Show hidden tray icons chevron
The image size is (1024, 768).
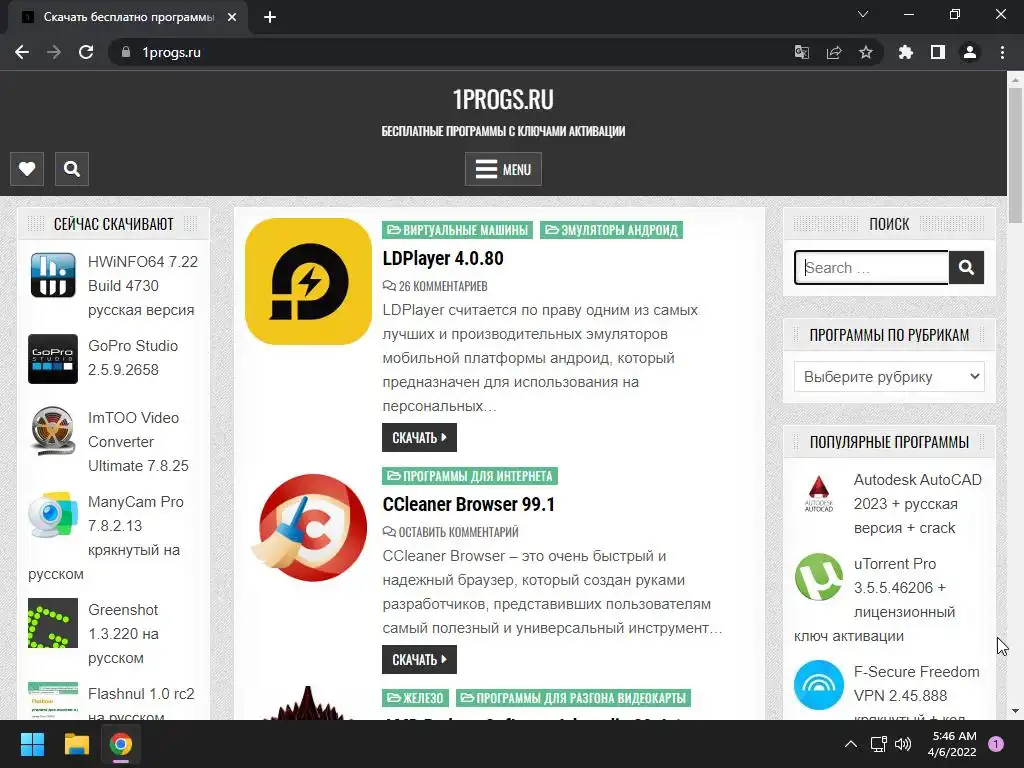point(851,744)
